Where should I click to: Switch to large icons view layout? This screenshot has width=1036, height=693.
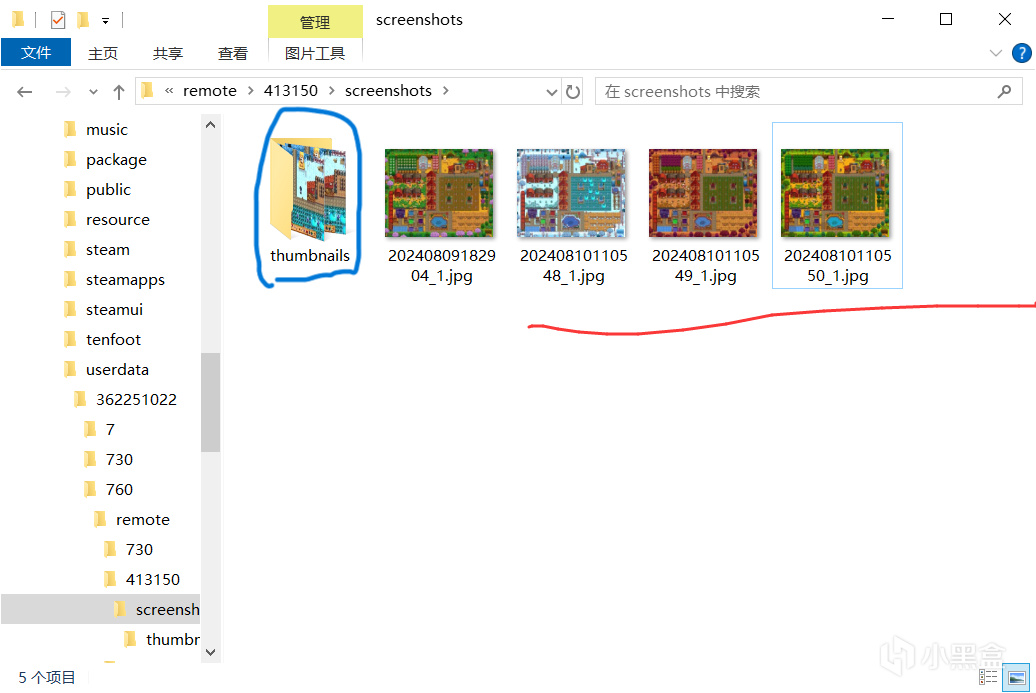coord(1016,678)
